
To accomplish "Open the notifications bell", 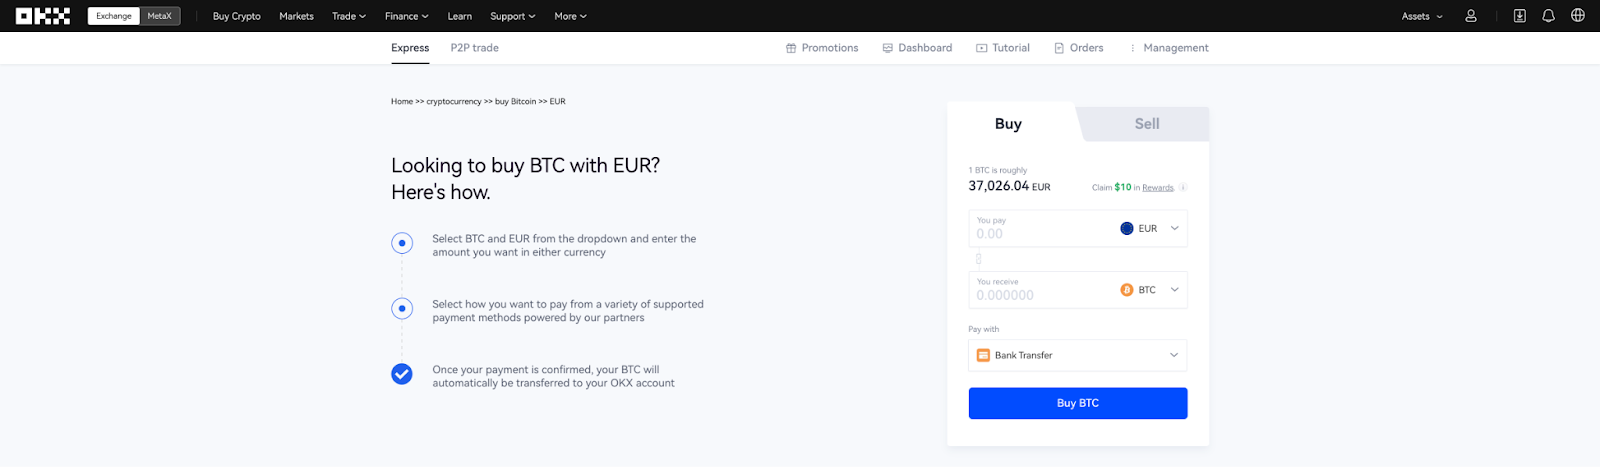I will (x=1548, y=16).
